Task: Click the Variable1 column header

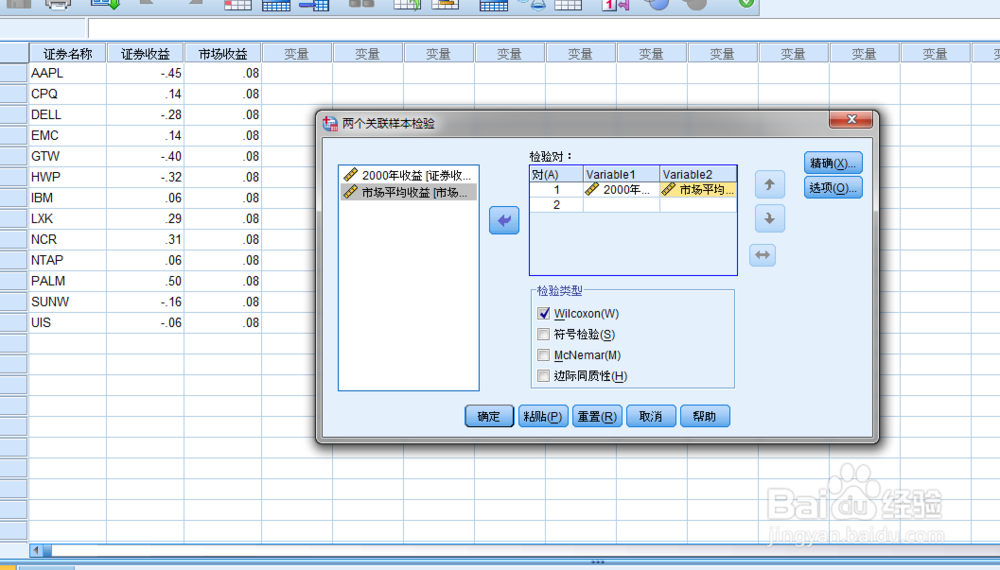Action: tap(621, 174)
